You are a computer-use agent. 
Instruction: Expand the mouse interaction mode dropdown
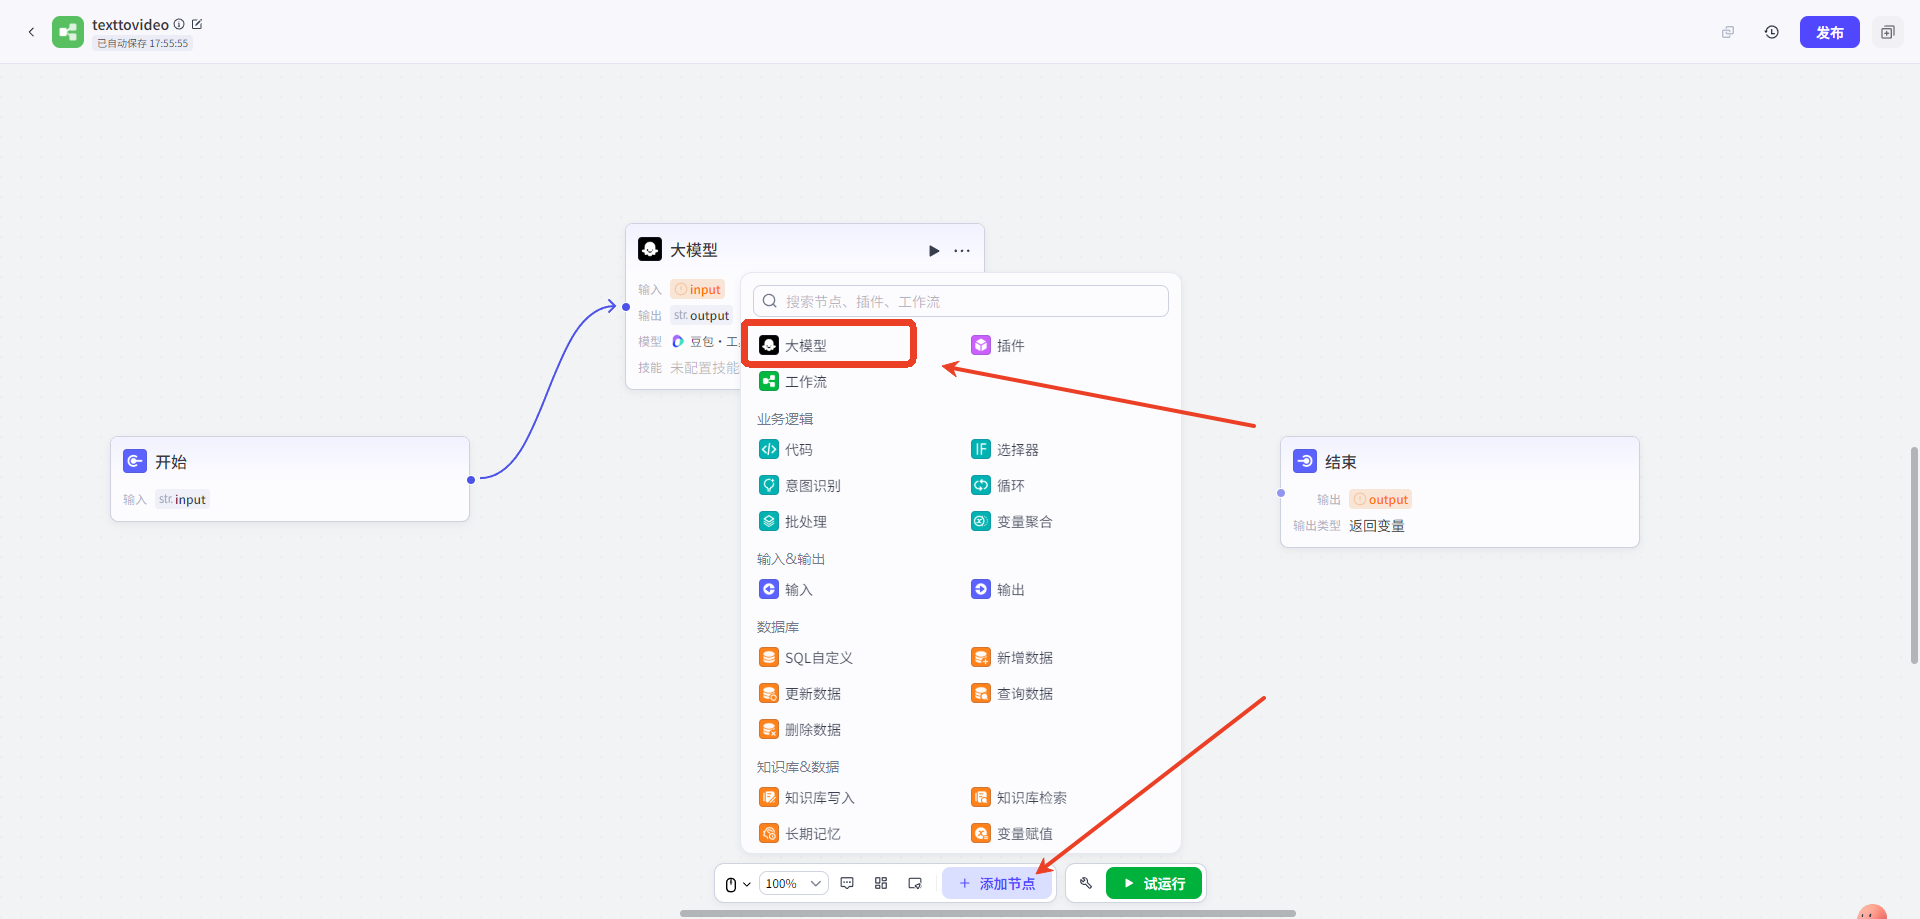coord(737,884)
